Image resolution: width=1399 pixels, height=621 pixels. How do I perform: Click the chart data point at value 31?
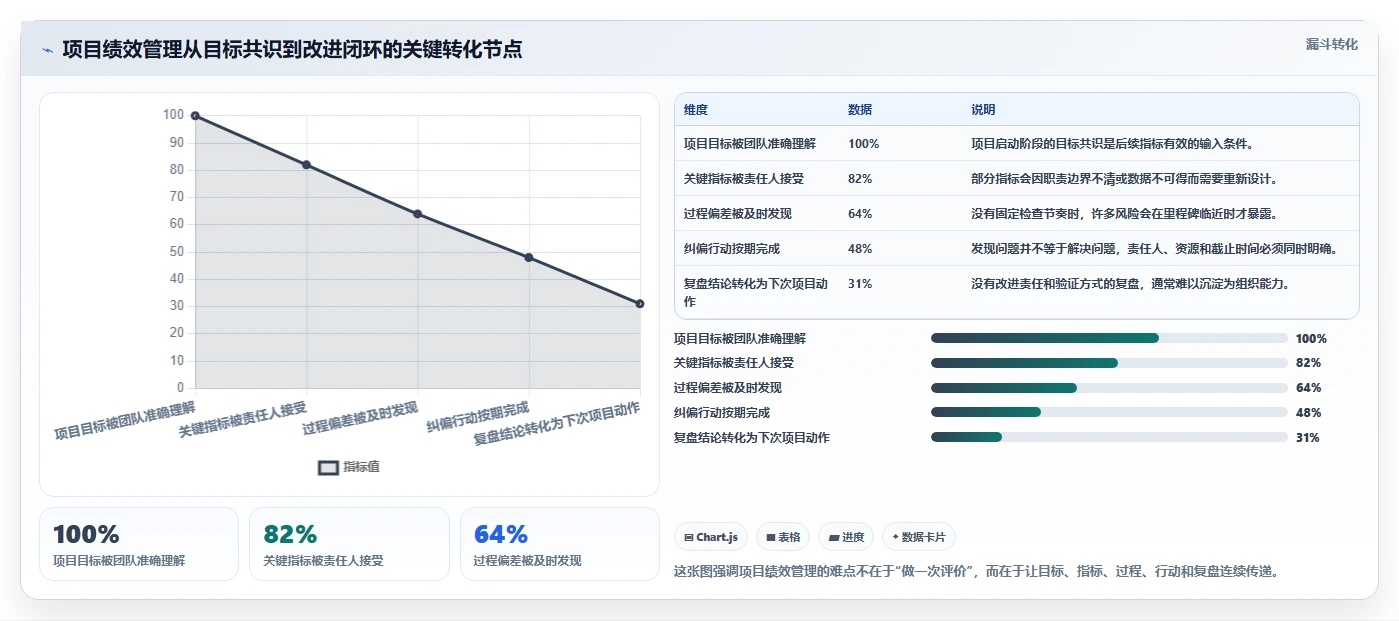[x=640, y=303]
